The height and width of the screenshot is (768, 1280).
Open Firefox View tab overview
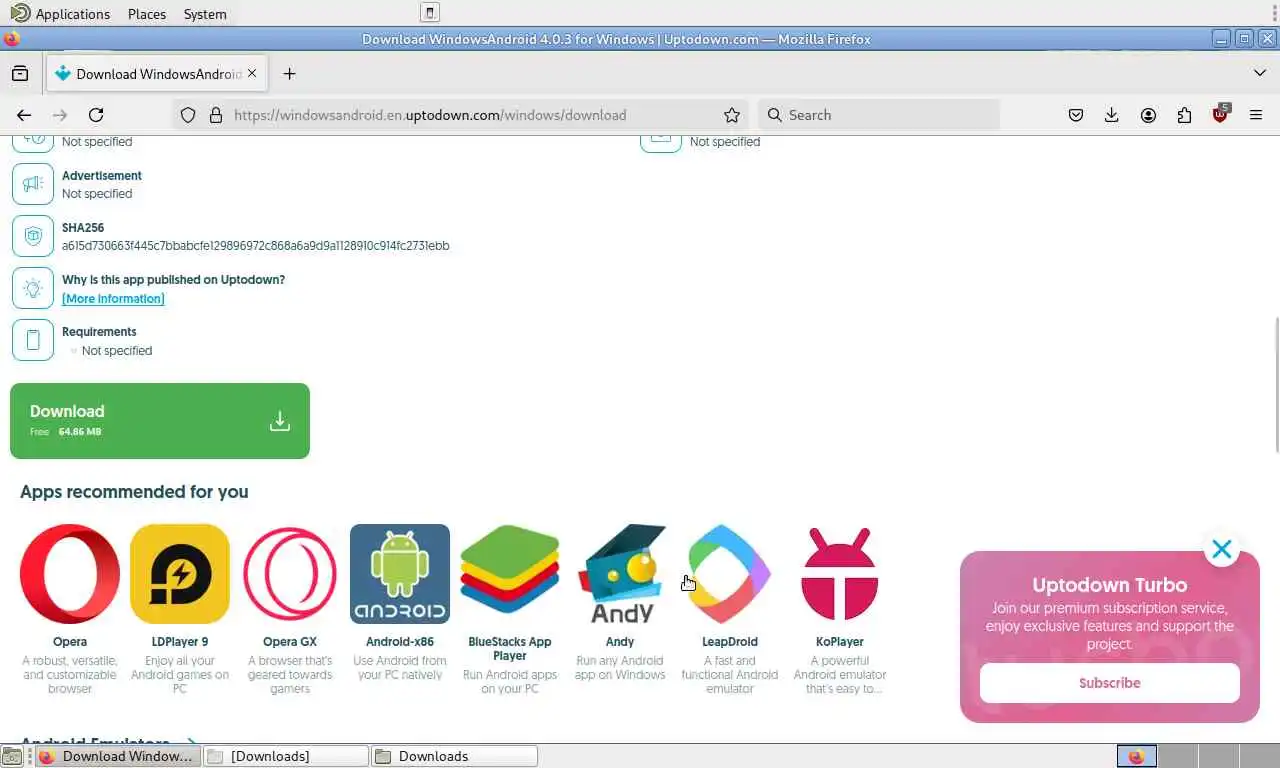point(20,74)
